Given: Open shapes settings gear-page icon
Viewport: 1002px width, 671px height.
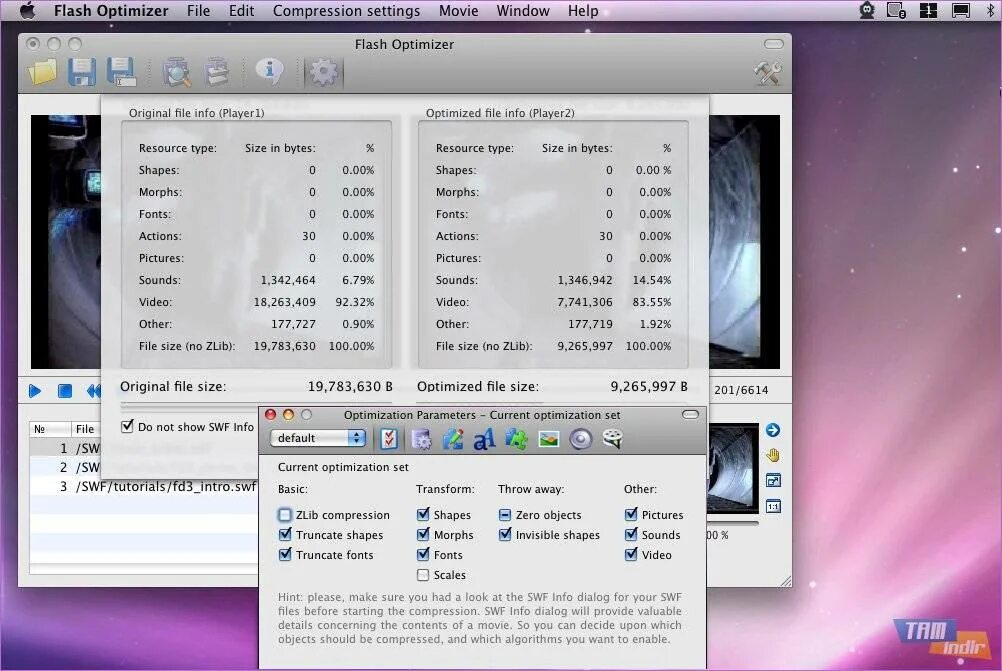Looking at the screenshot, I should (420, 439).
